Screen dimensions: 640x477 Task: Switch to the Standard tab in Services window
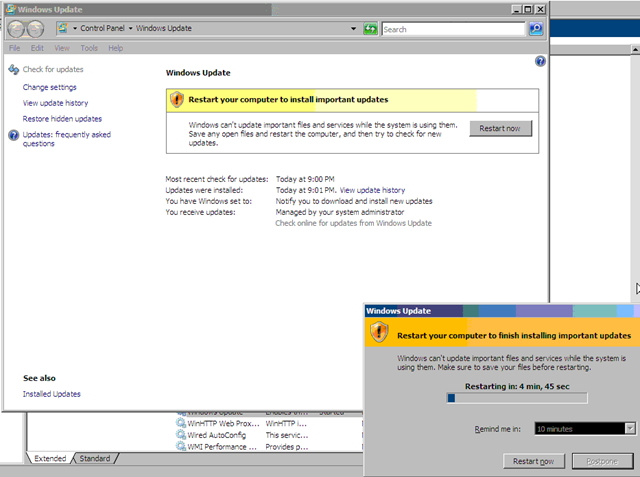point(95,458)
